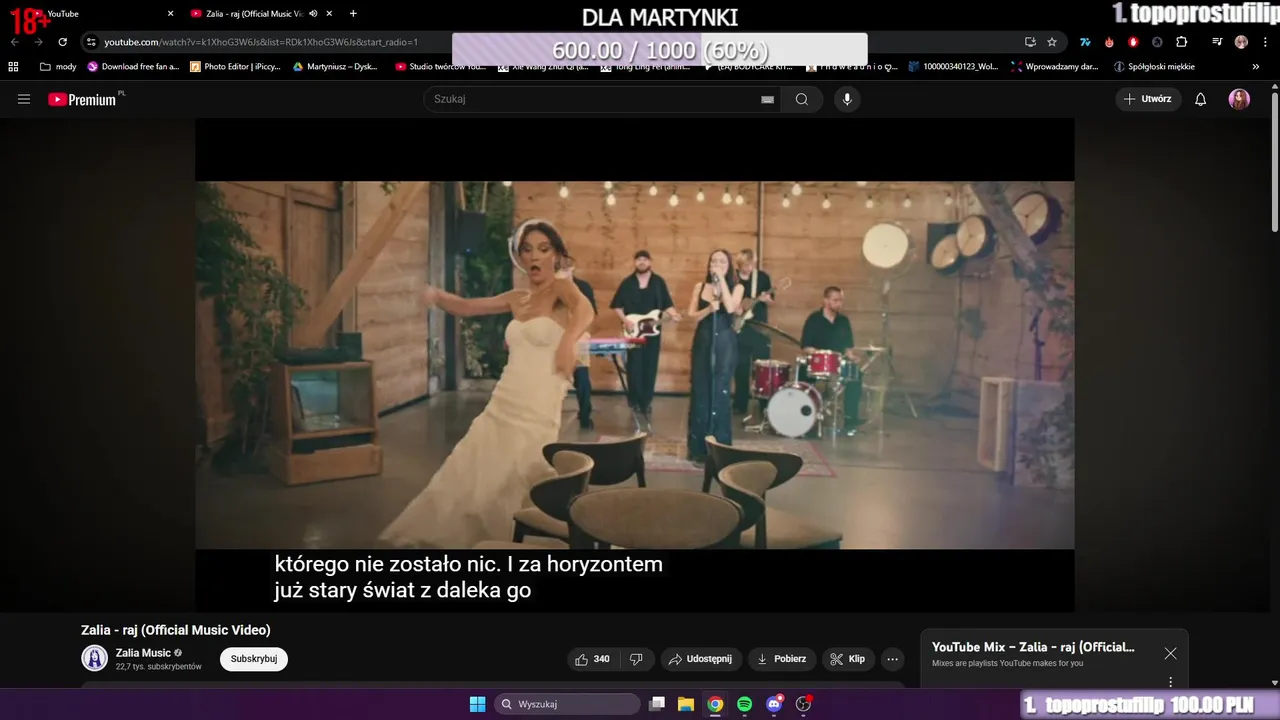Open Download free fan a... bookmark
The image size is (1280, 720).
pyautogui.click(x=133, y=67)
